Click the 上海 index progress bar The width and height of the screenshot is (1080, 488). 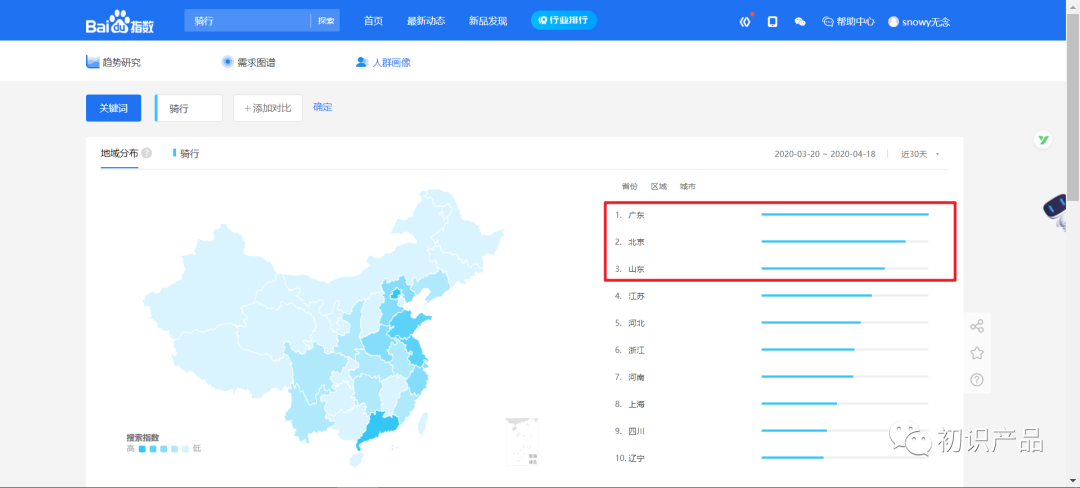click(845, 403)
